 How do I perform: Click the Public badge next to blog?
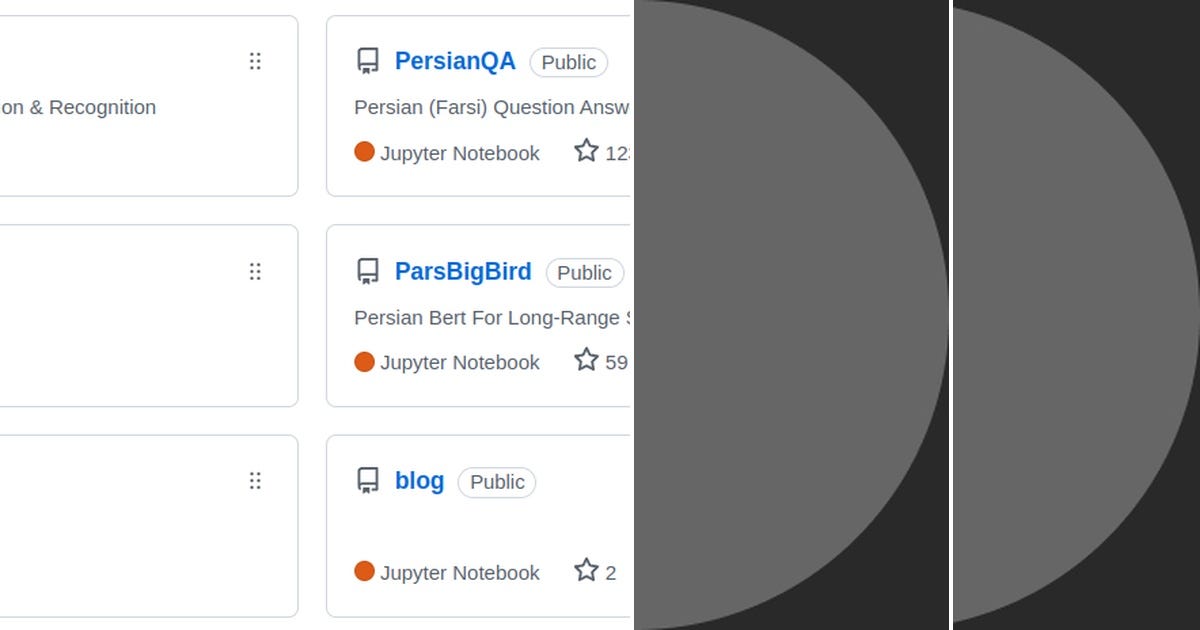tap(497, 482)
